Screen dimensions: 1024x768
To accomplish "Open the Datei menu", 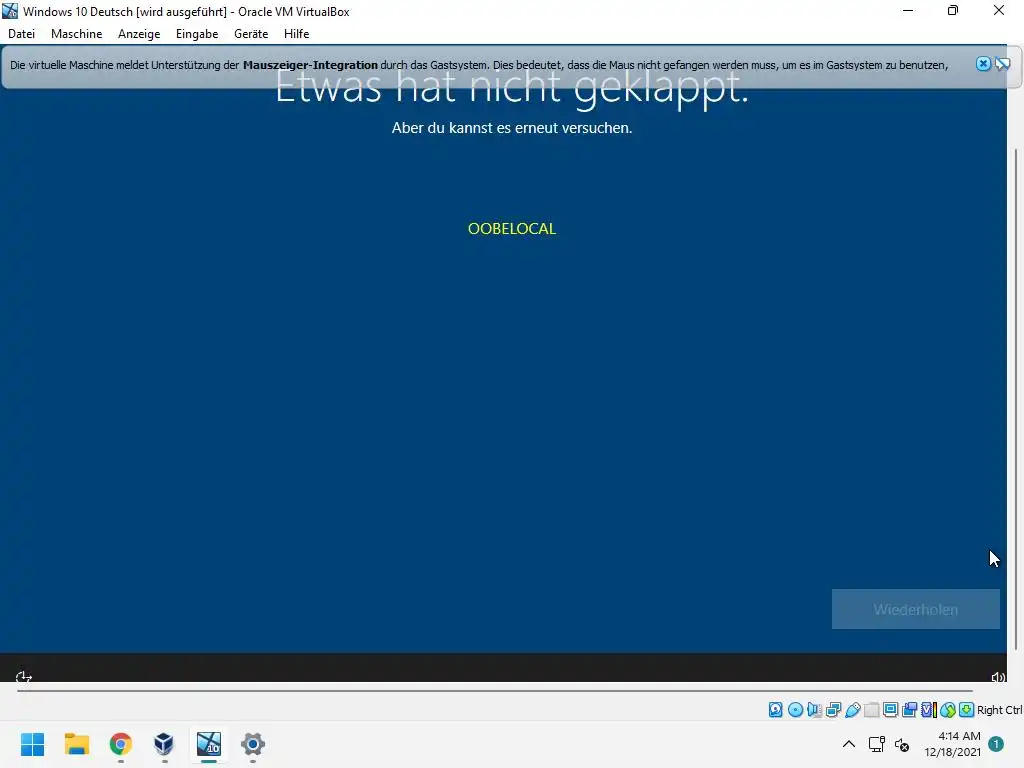I will pyautogui.click(x=22, y=34).
